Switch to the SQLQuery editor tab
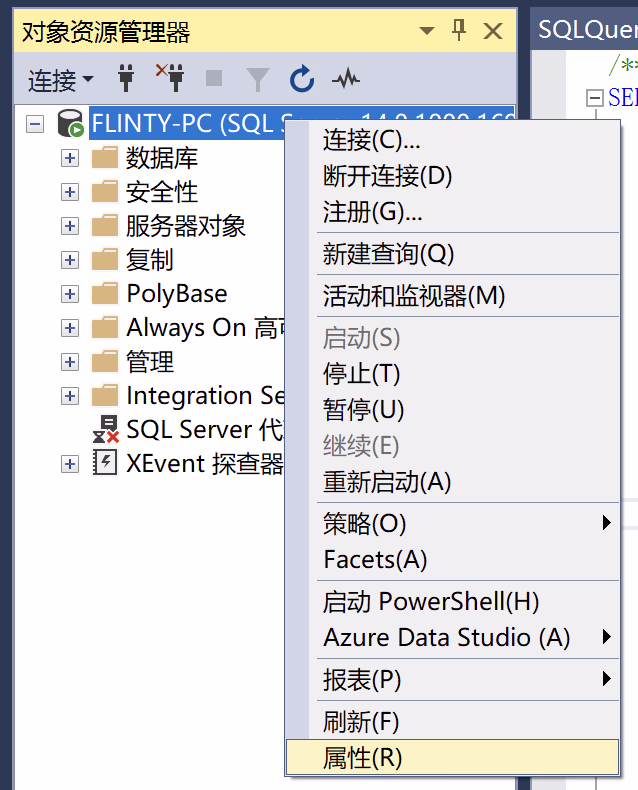Viewport: 638px width, 790px height. [585, 30]
